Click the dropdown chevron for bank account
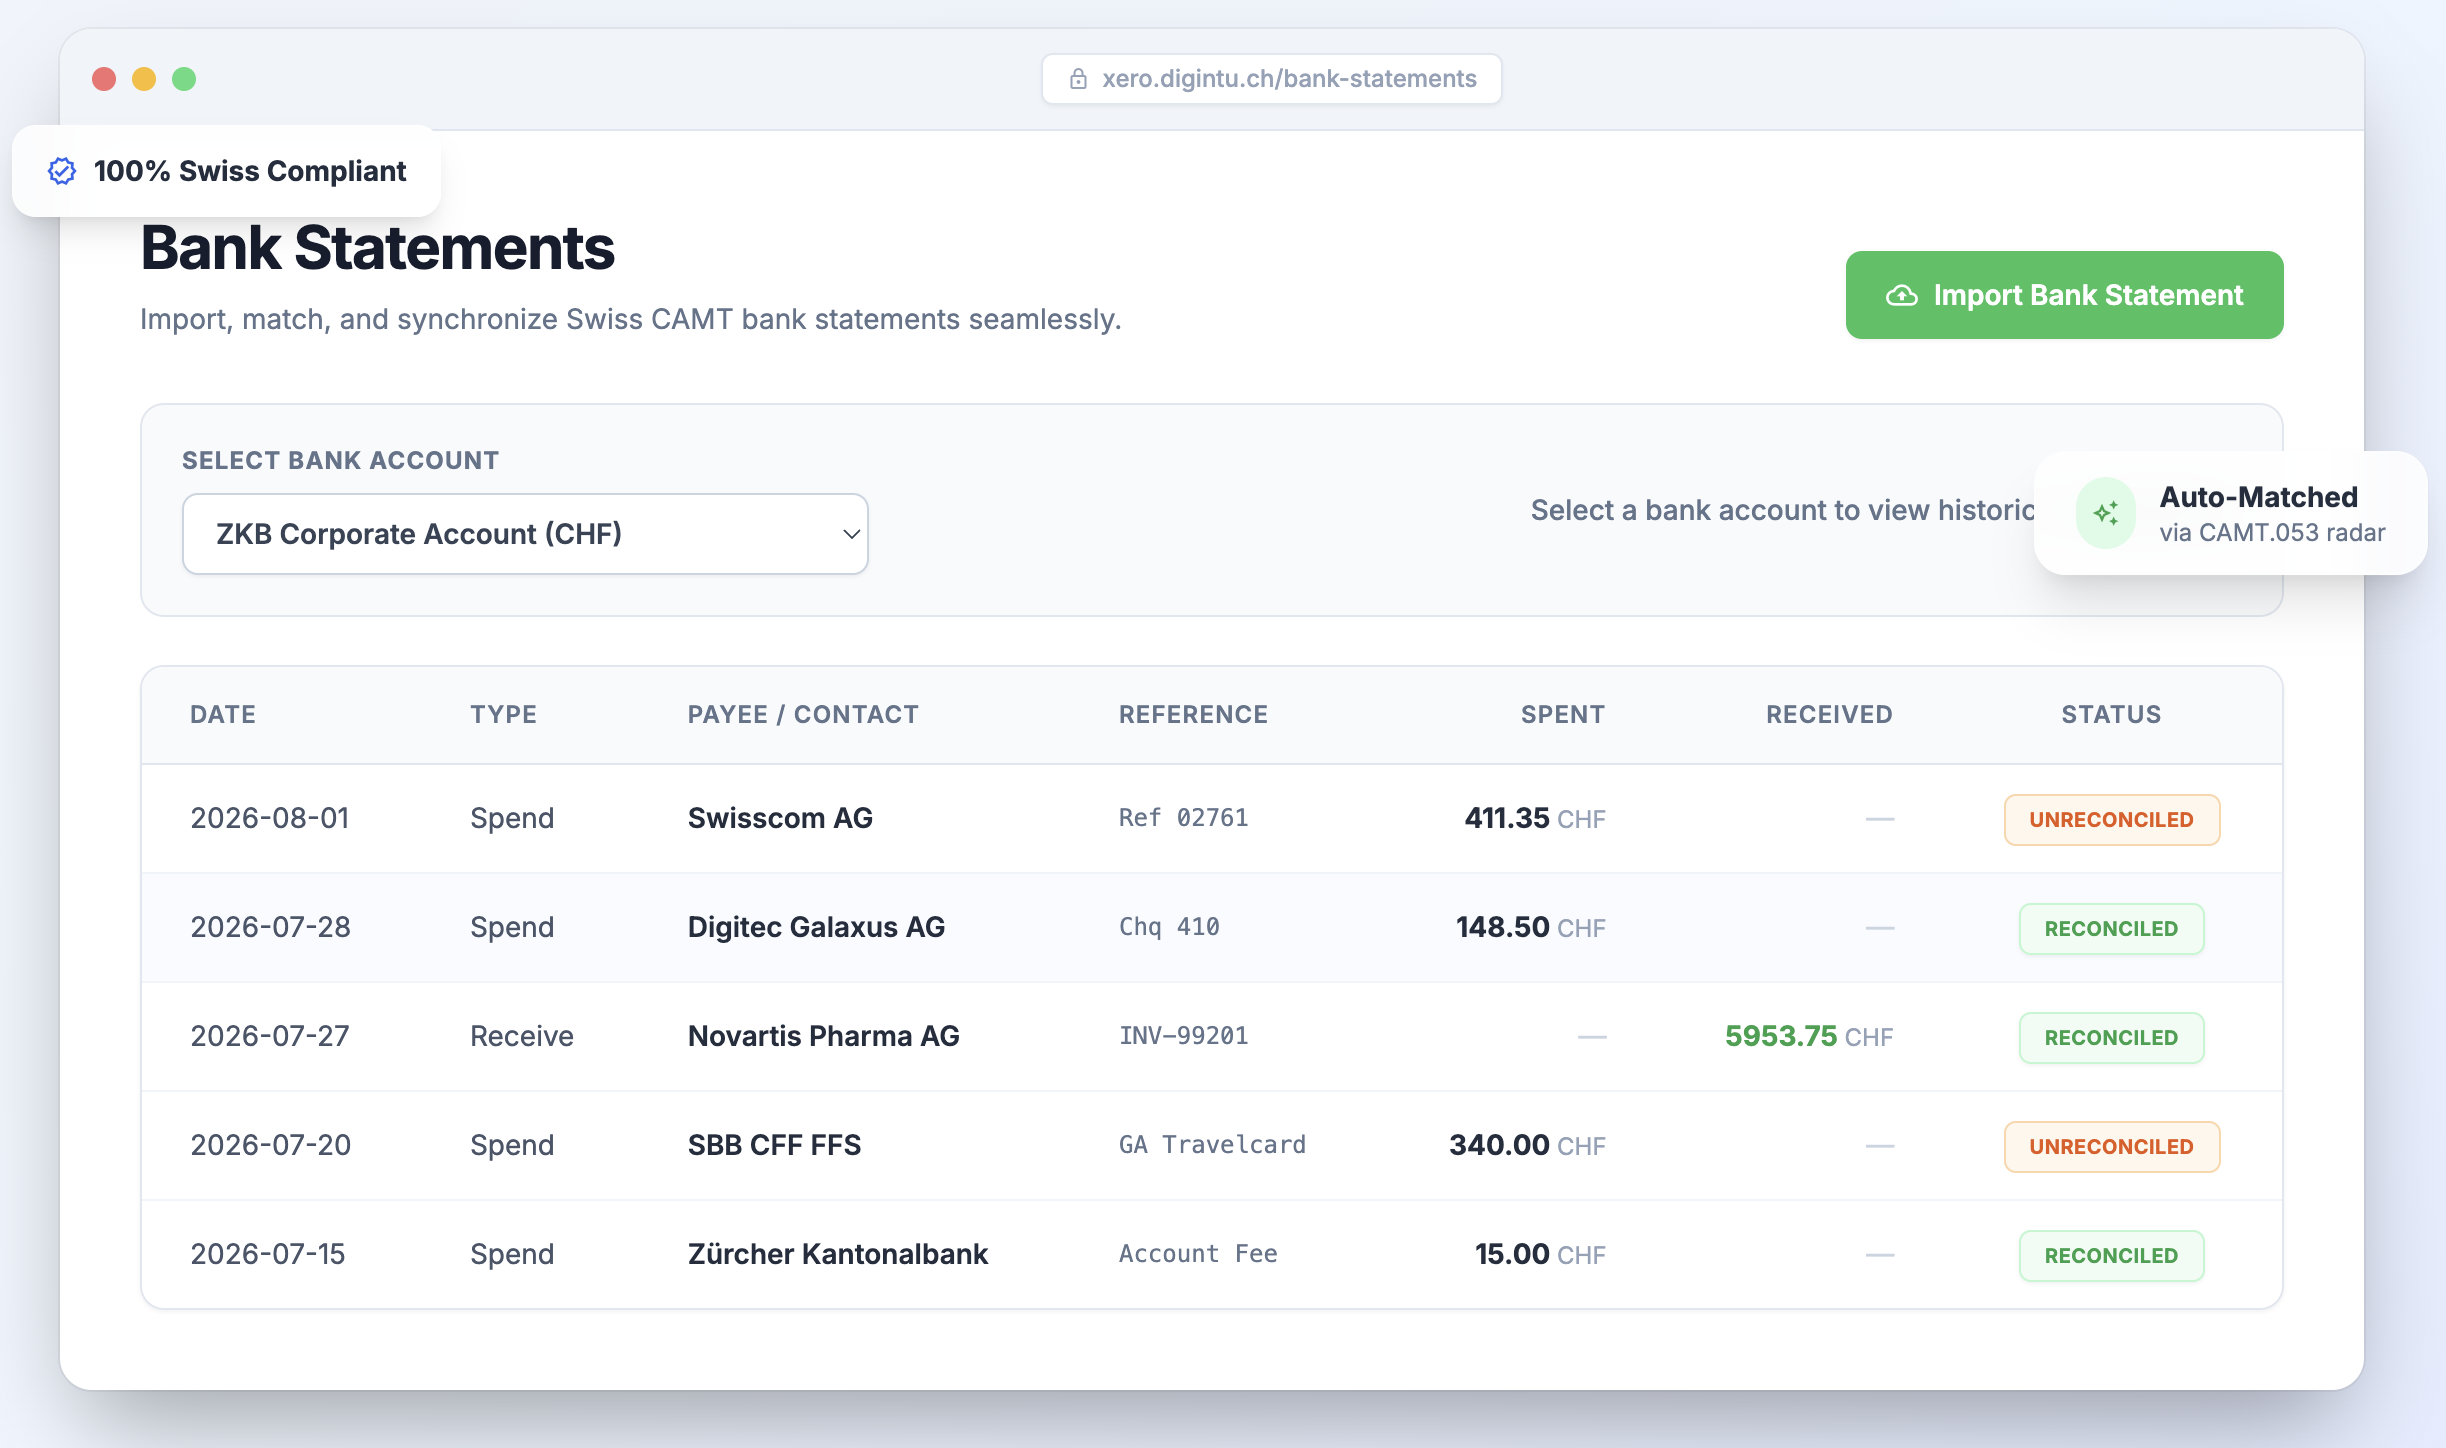The height and width of the screenshot is (1448, 2446). click(851, 534)
